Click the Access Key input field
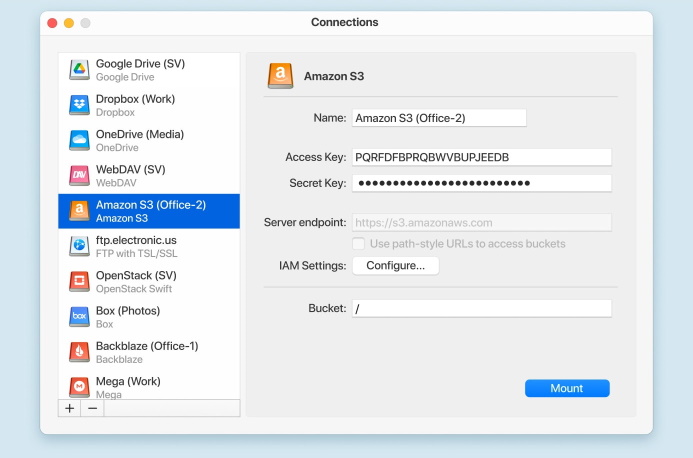The image size is (693, 458). [482, 157]
